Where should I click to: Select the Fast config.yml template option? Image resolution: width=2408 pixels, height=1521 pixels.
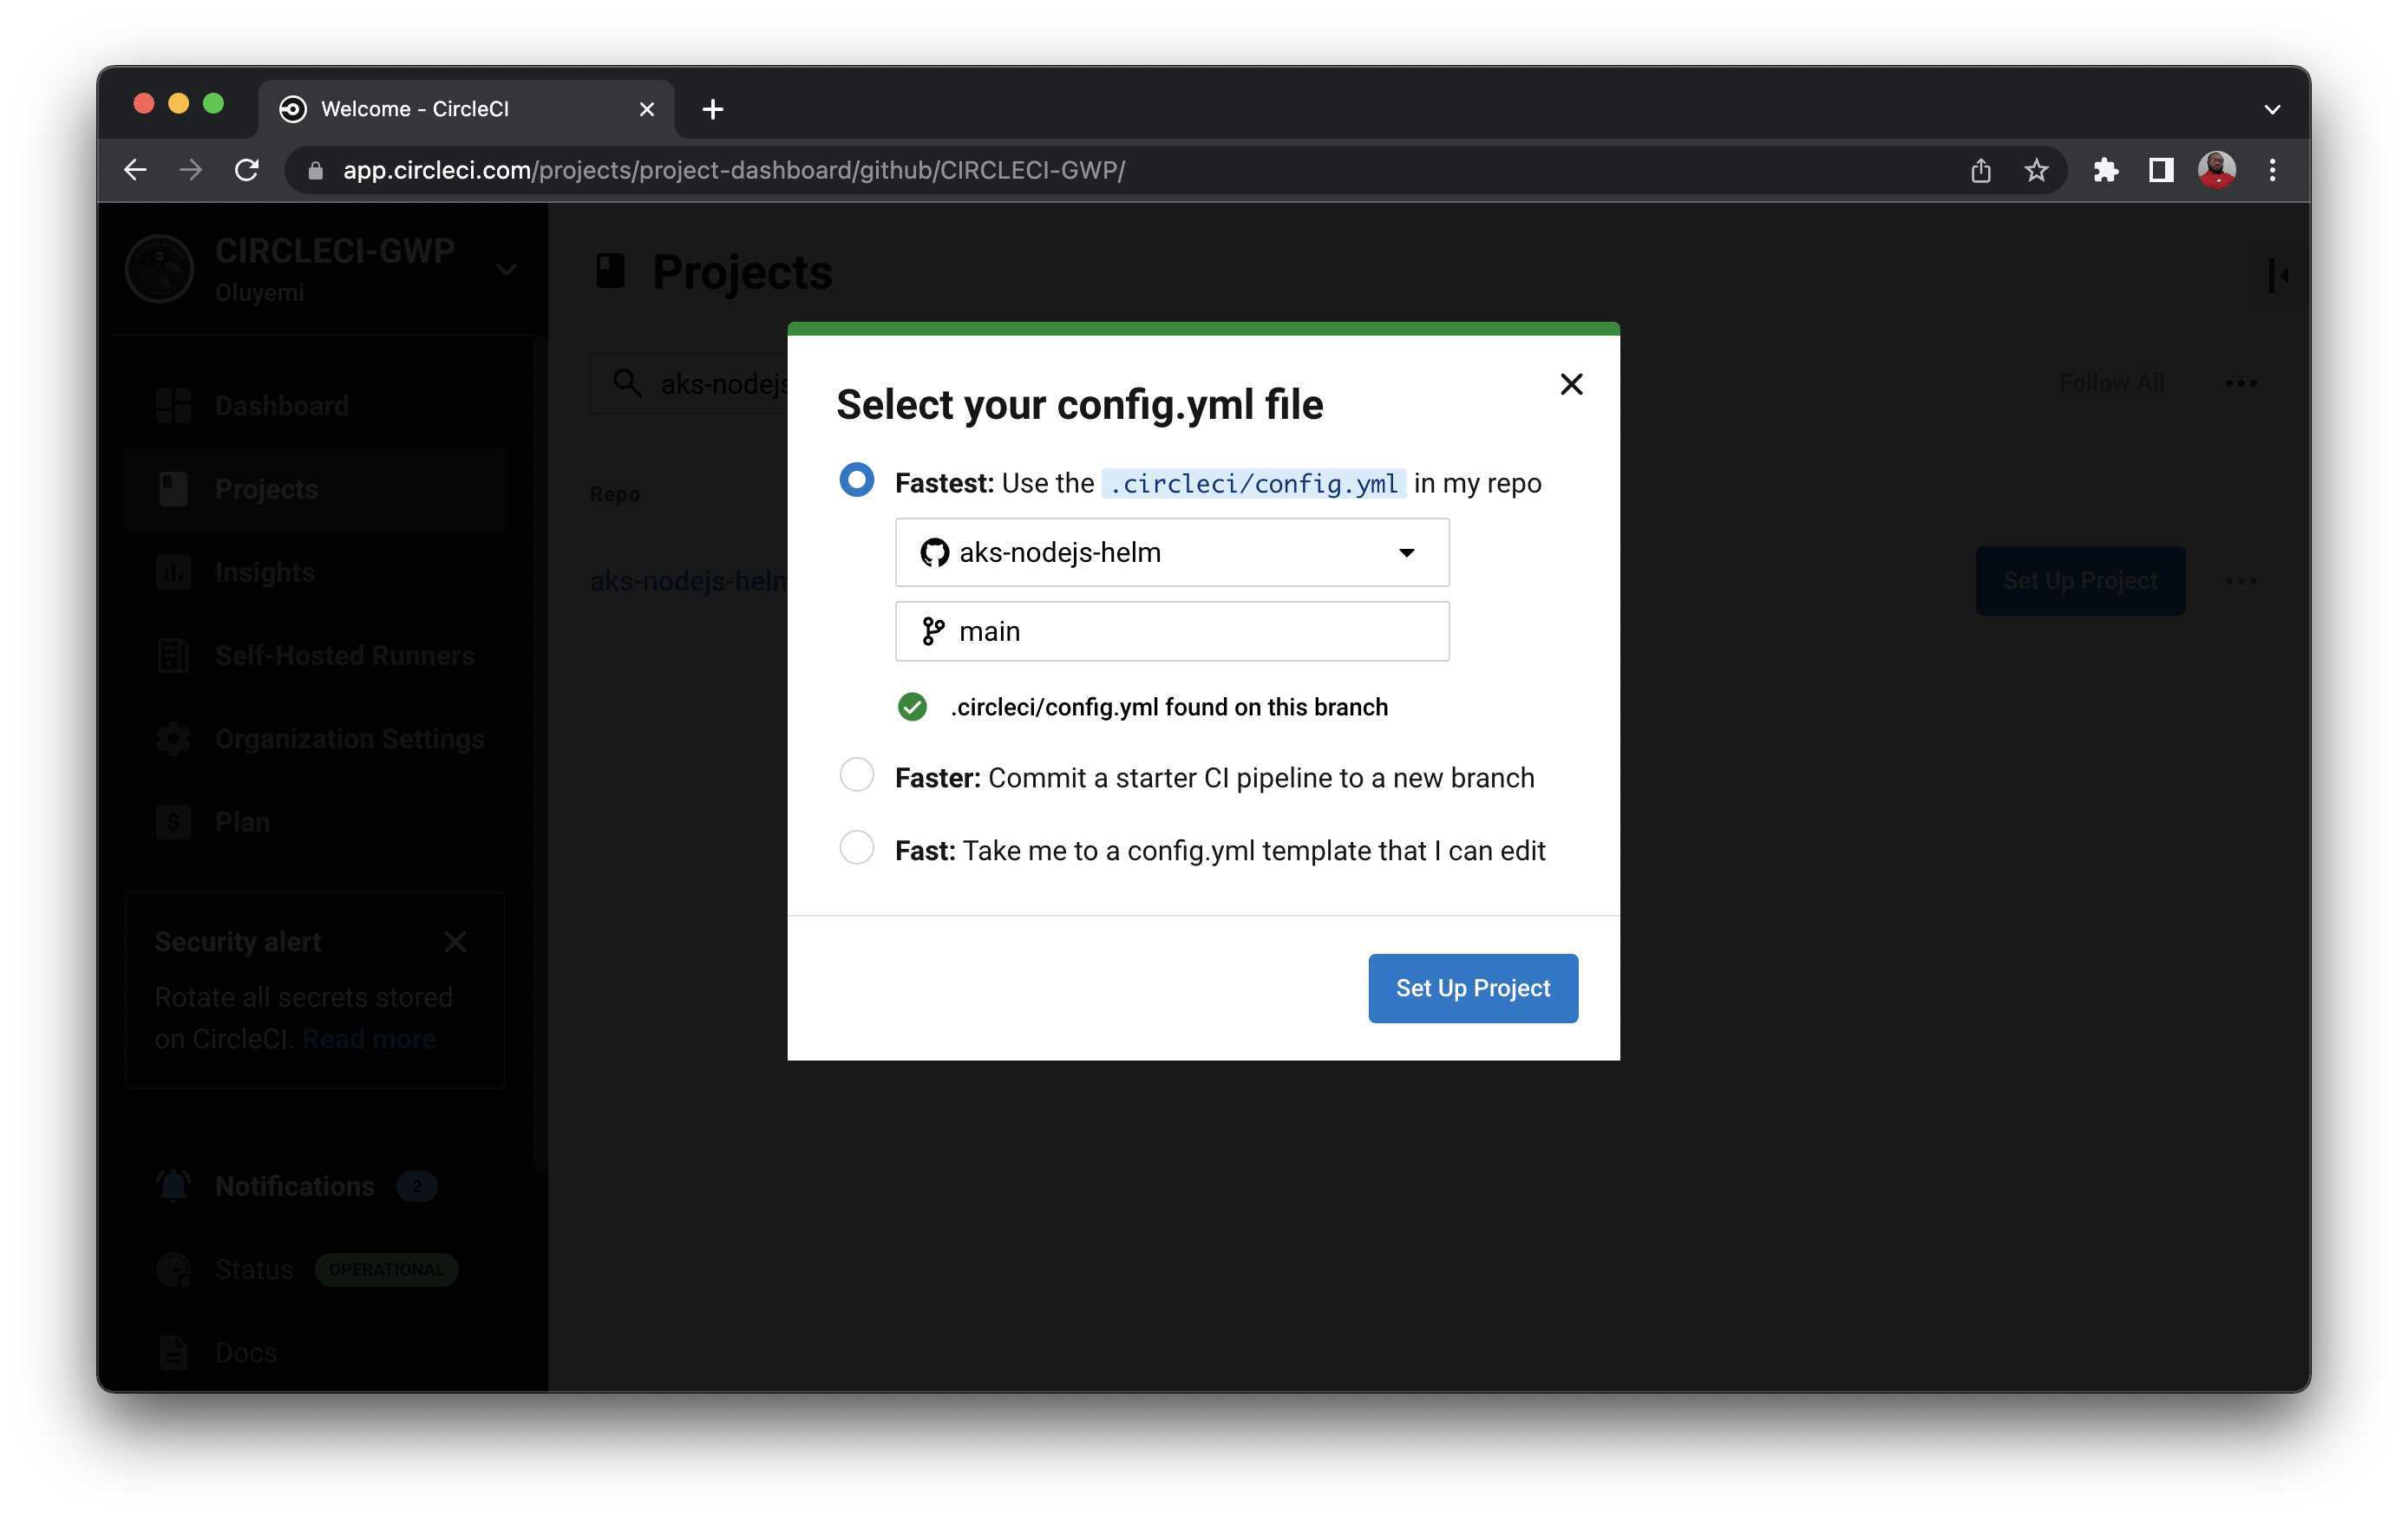pos(856,848)
